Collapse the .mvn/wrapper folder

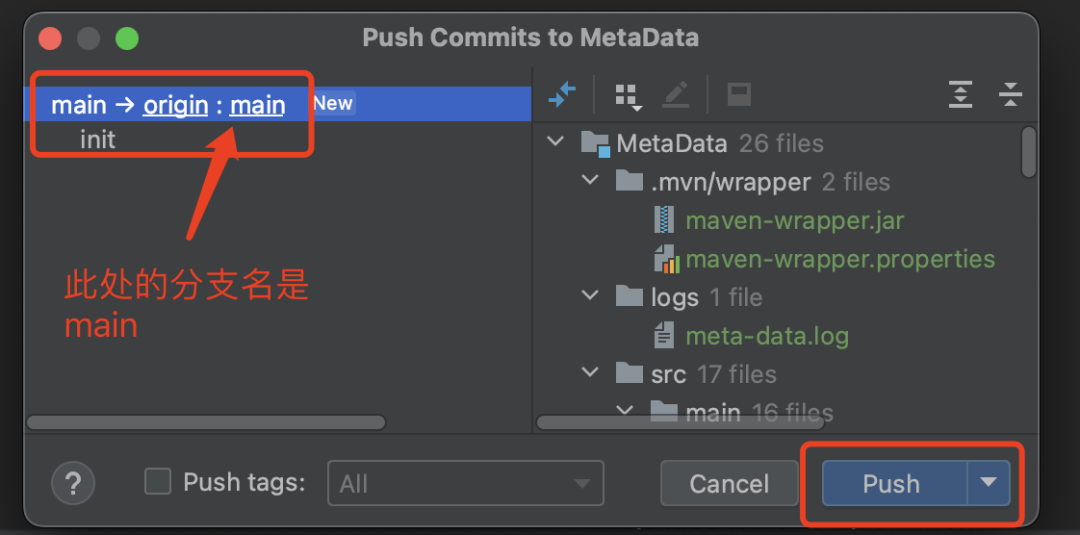point(590,181)
